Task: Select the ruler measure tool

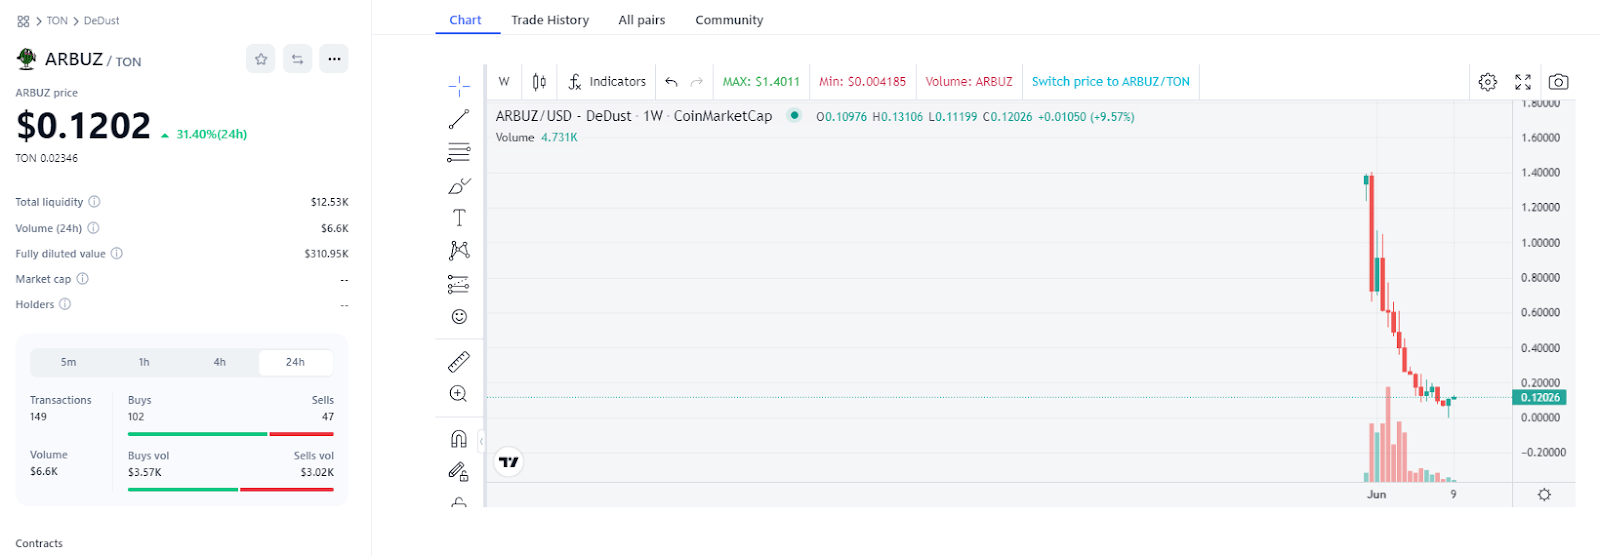Action: (459, 361)
